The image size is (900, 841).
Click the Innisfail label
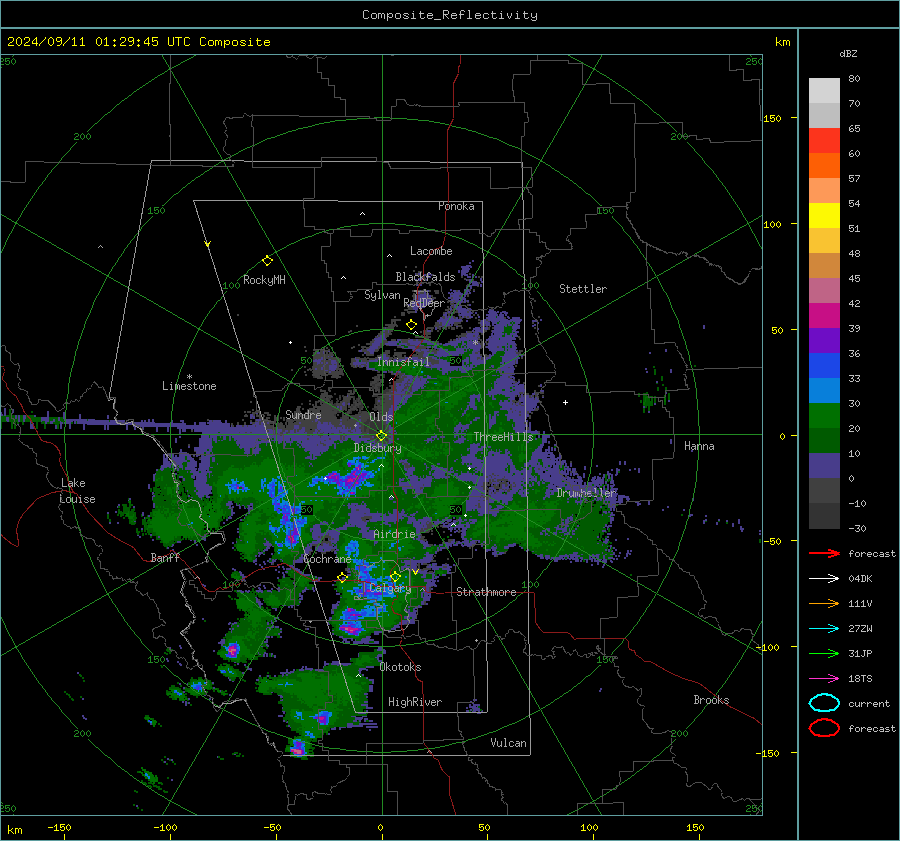[403, 362]
